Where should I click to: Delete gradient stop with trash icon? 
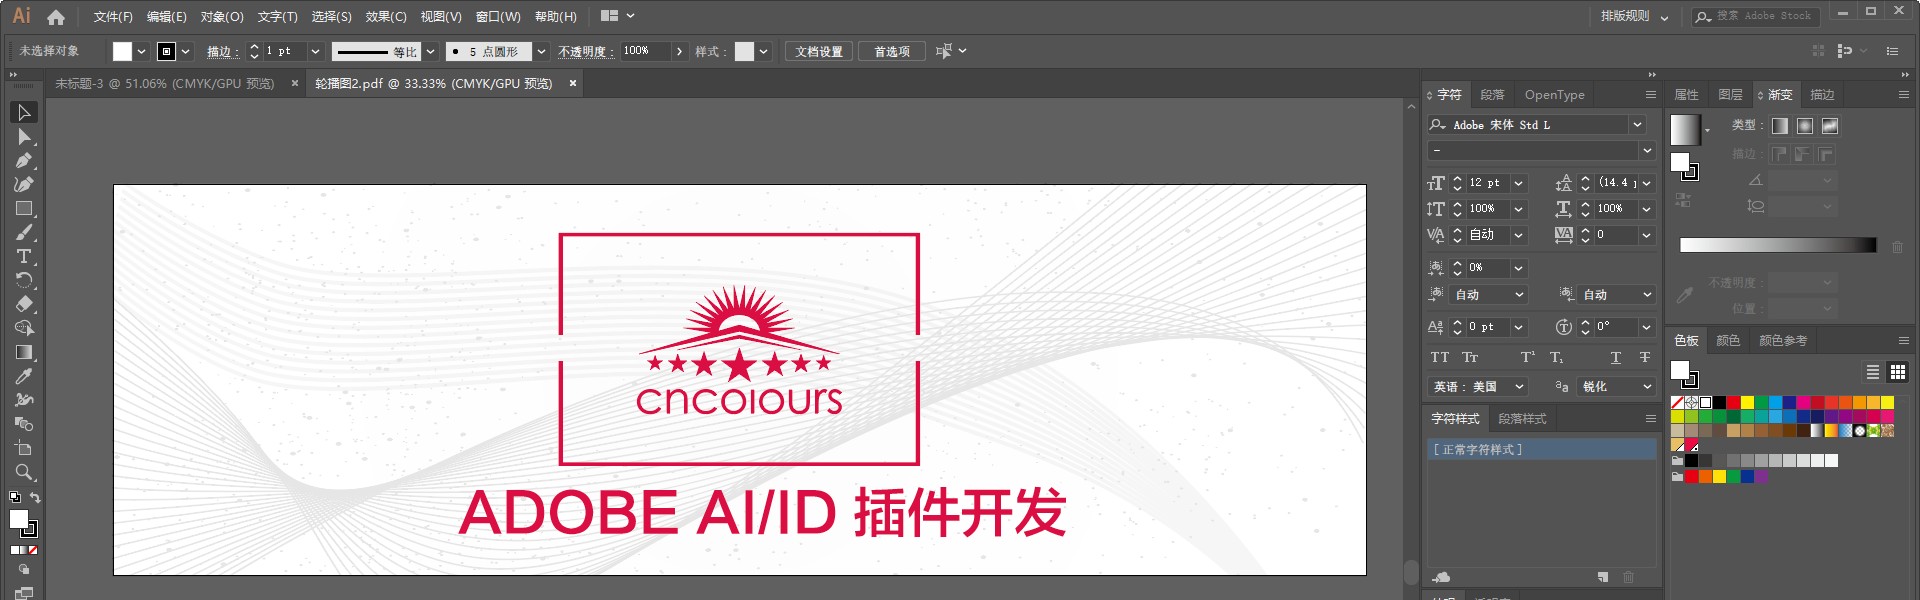[x=1897, y=246]
